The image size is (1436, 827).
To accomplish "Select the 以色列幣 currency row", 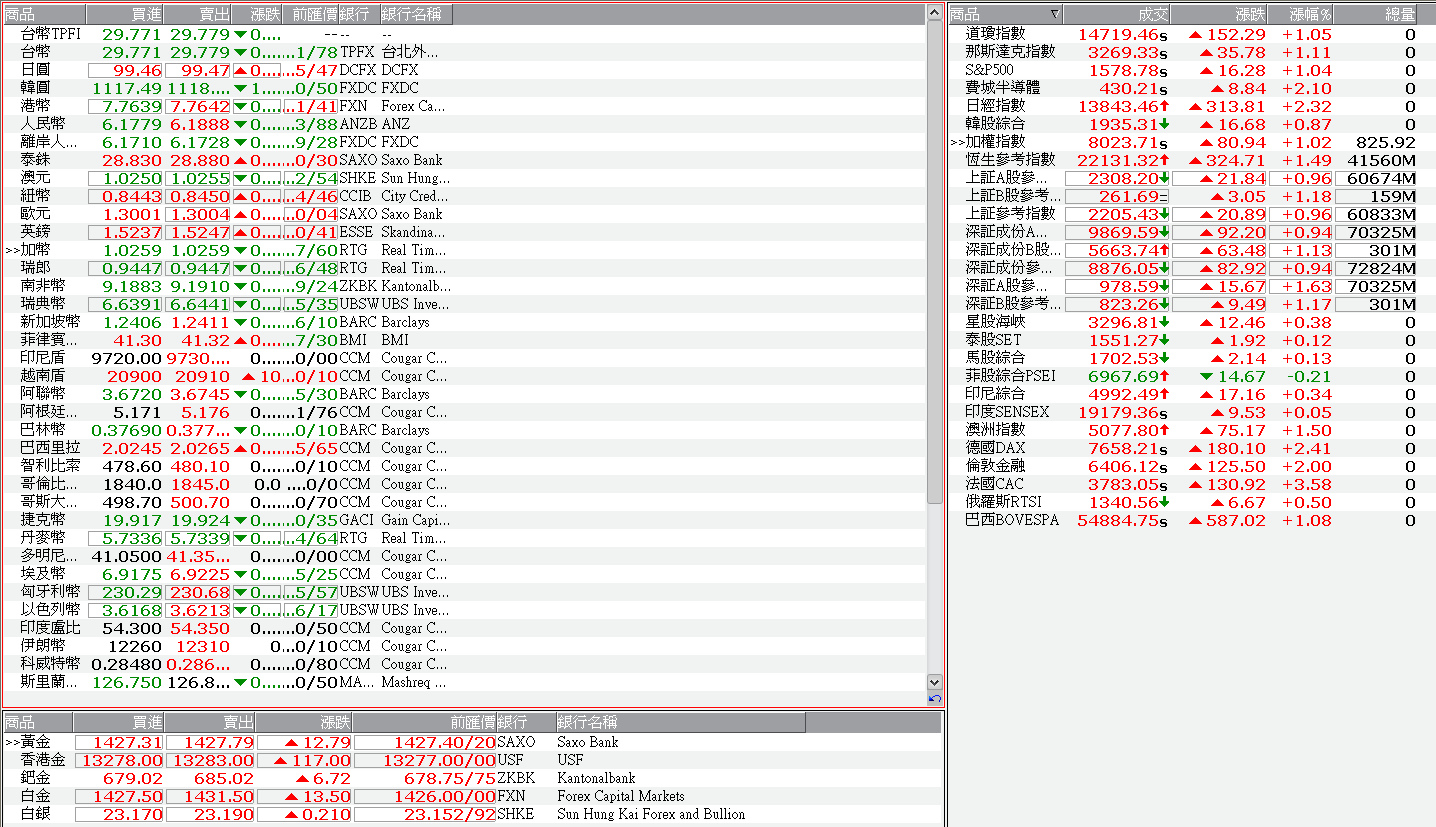I will [x=465, y=610].
